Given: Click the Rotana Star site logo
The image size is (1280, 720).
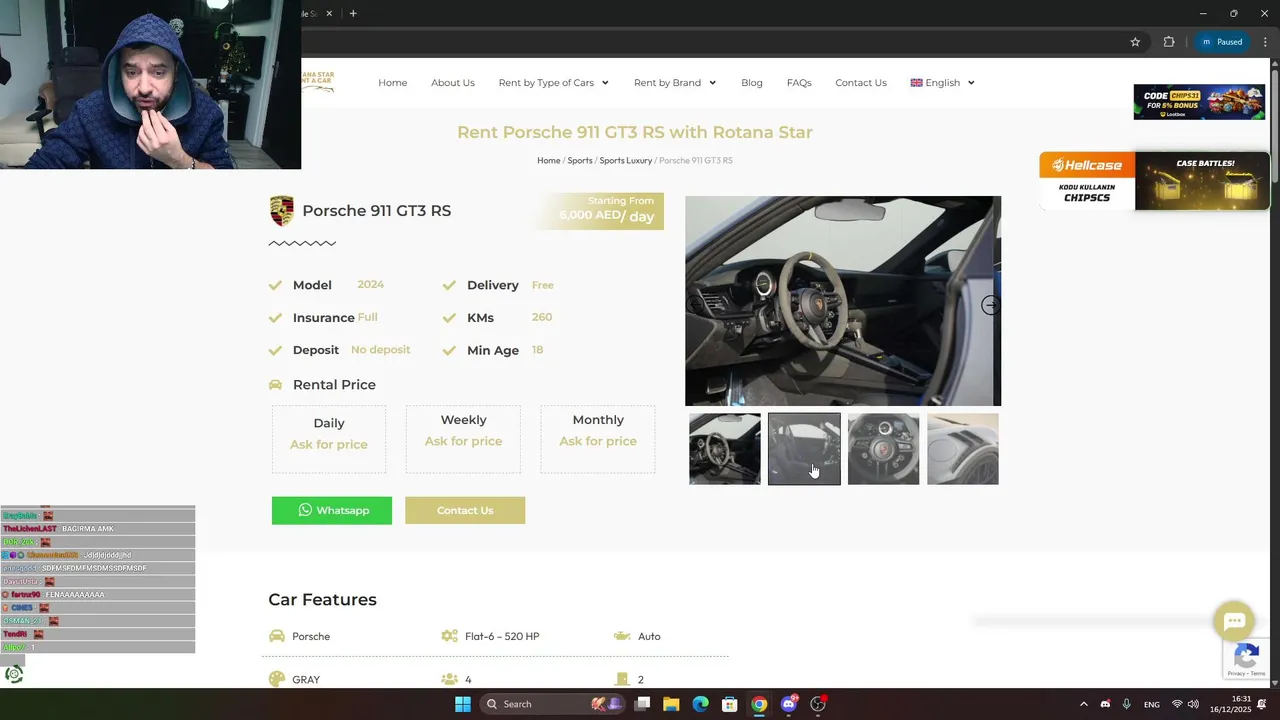Looking at the screenshot, I should point(319,82).
